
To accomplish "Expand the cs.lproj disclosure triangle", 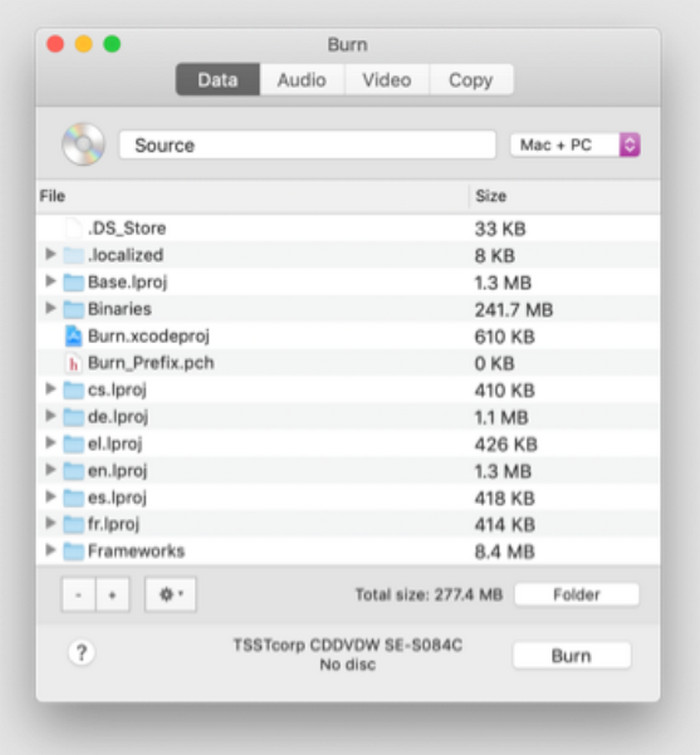I will click(x=51, y=389).
